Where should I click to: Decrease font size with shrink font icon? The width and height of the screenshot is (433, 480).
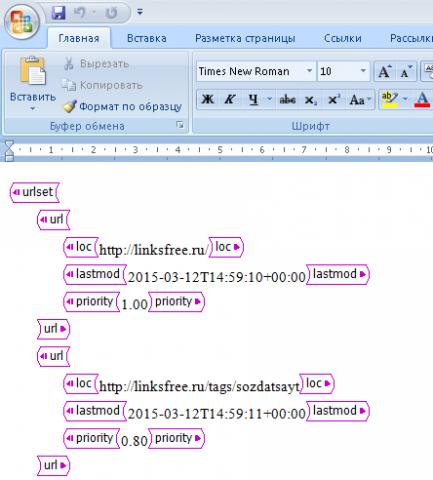pos(406,71)
